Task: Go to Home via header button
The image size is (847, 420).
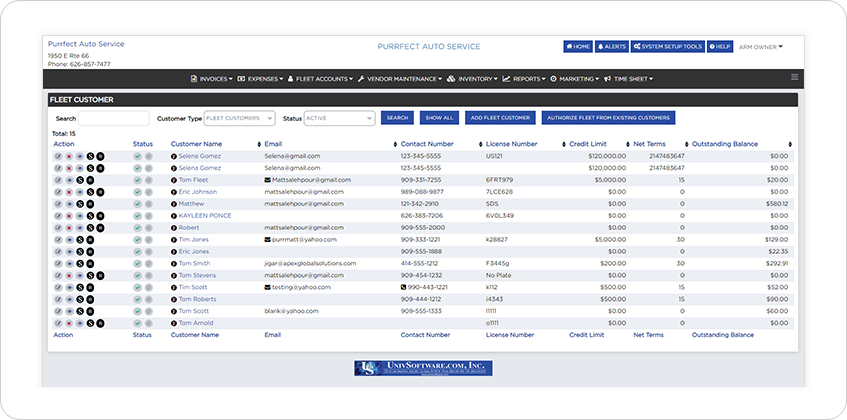Action: [x=578, y=47]
